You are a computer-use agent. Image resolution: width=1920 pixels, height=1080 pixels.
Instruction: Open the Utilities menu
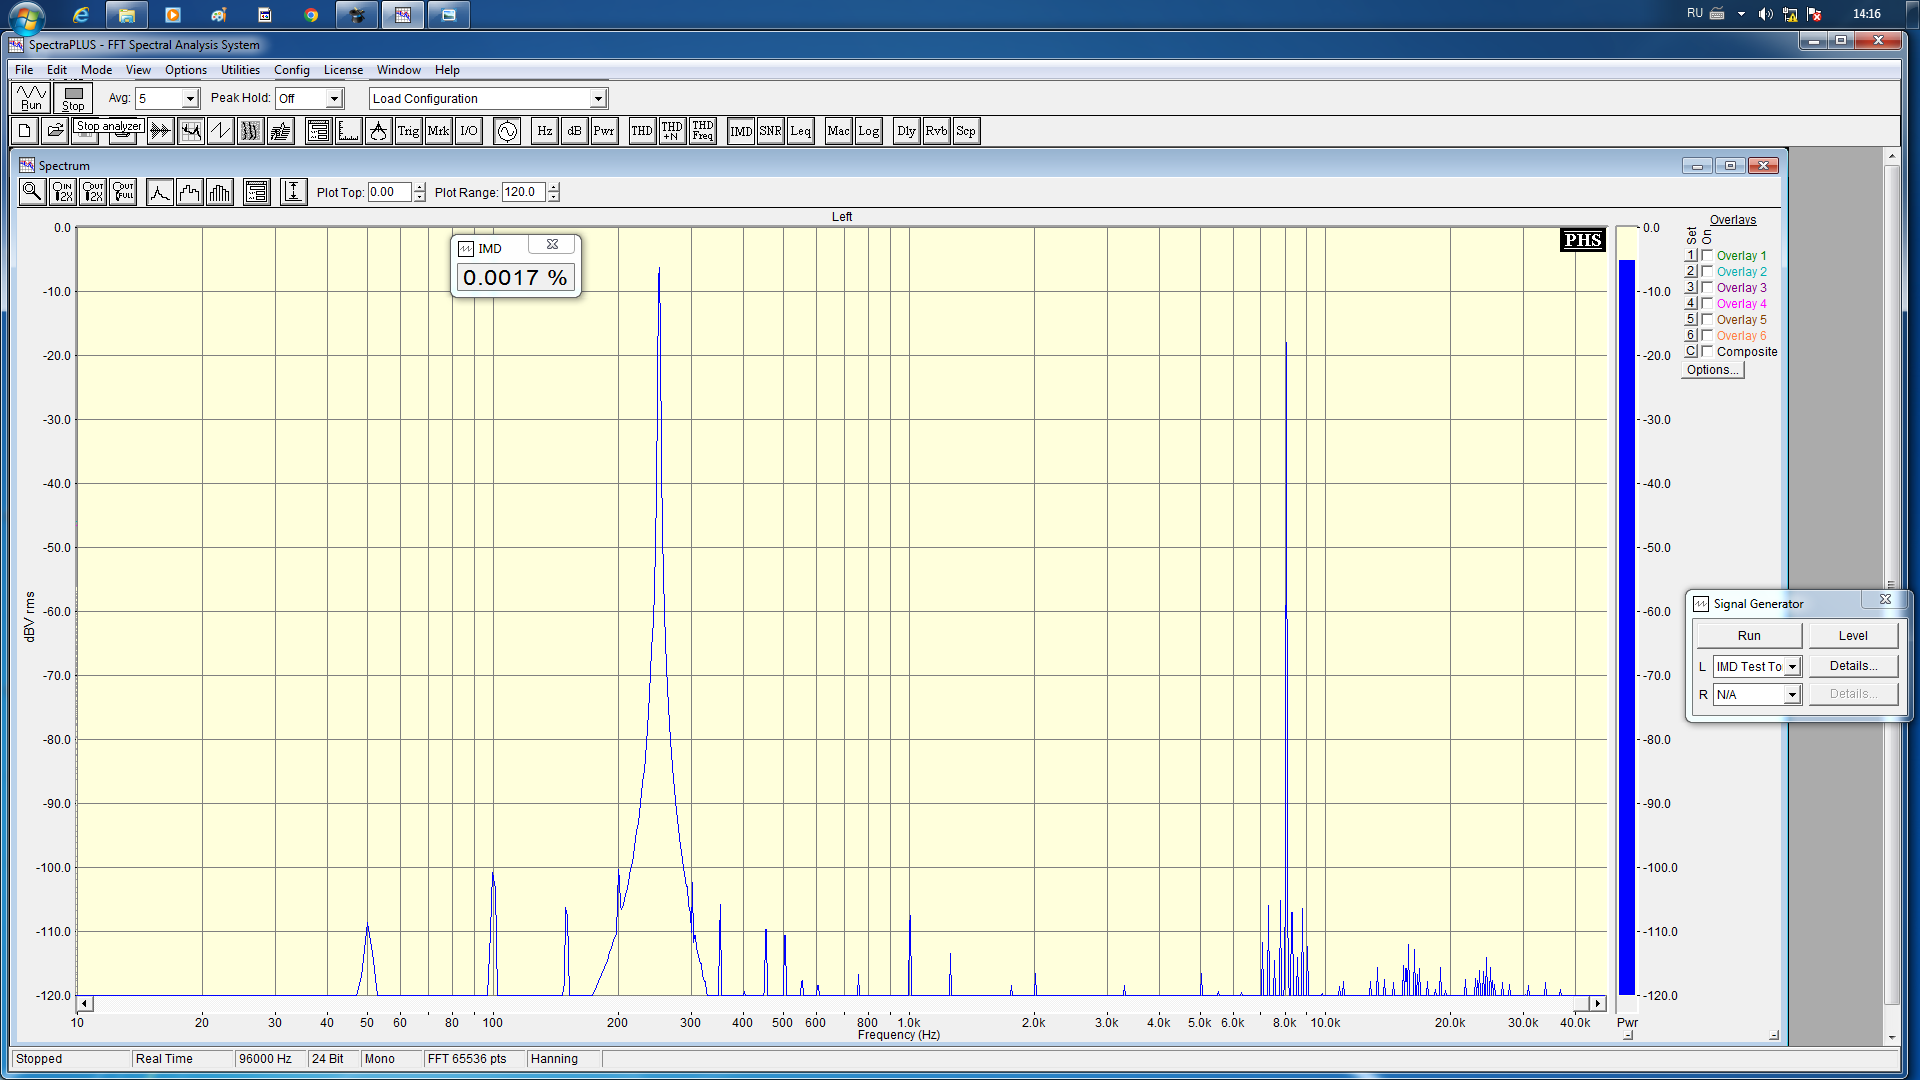pos(240,70)
